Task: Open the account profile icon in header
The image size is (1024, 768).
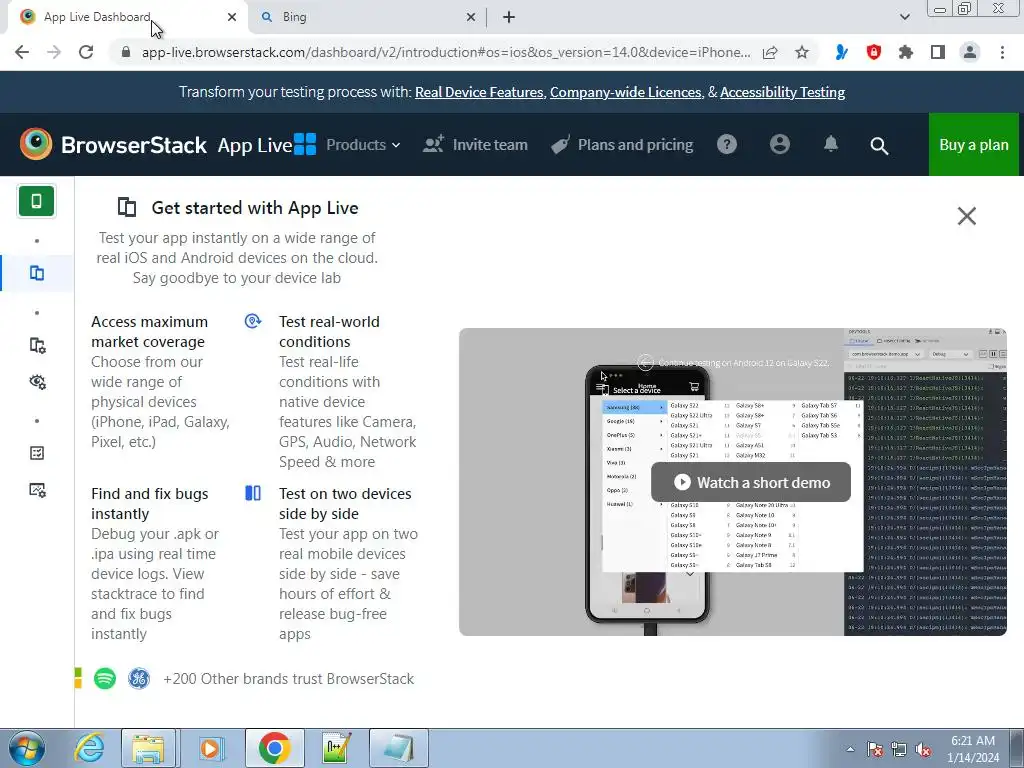Action: tap(780, 144)
